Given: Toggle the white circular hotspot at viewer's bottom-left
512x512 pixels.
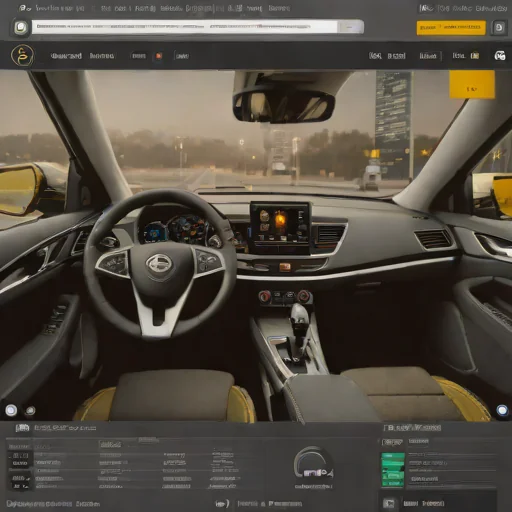Looking at the screenshot, I should coord(11,410).
